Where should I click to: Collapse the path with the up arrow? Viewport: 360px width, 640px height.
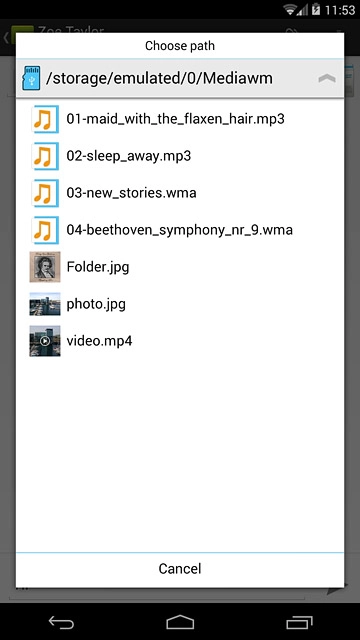tap(327, 78)
